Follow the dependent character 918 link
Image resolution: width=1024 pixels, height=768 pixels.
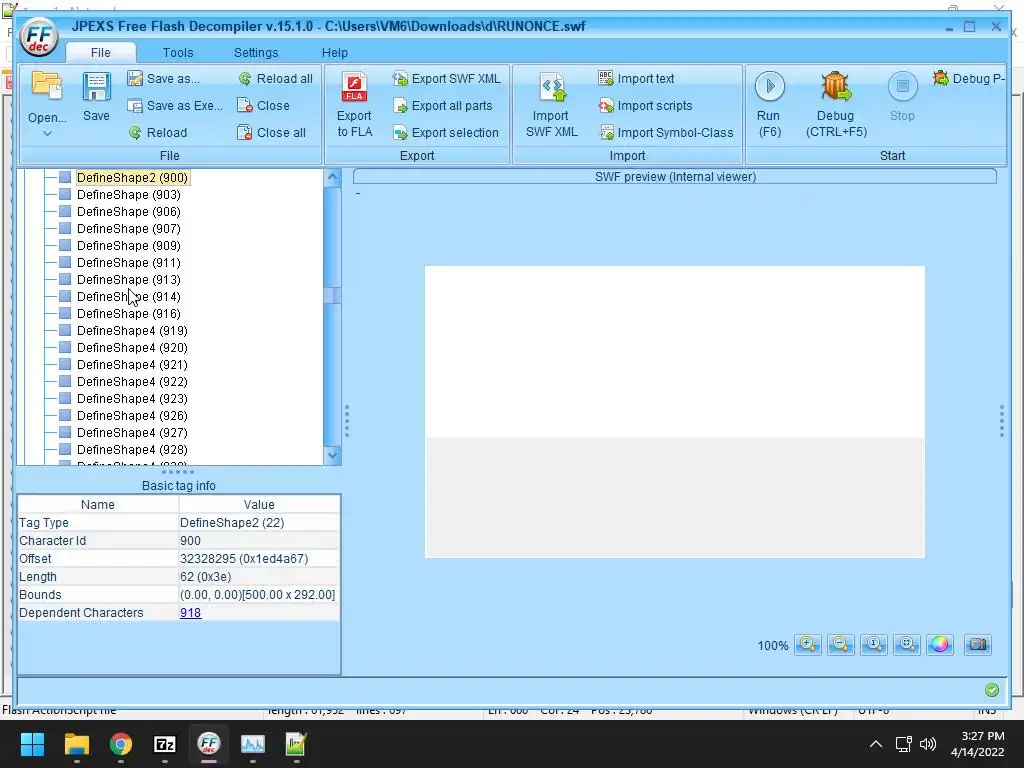(190, 613)
